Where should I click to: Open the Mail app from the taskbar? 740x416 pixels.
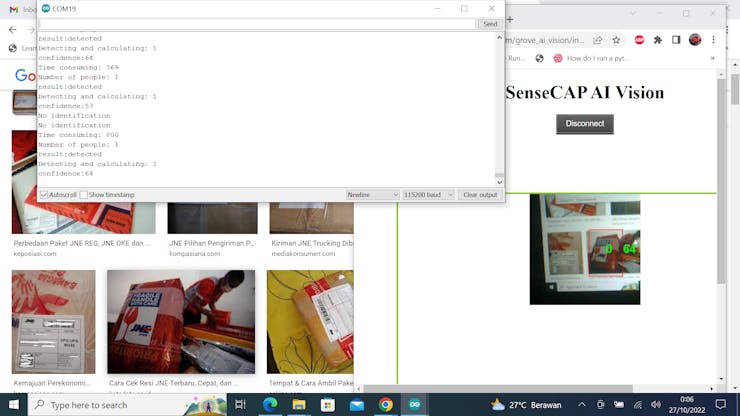tap(357, 405)
